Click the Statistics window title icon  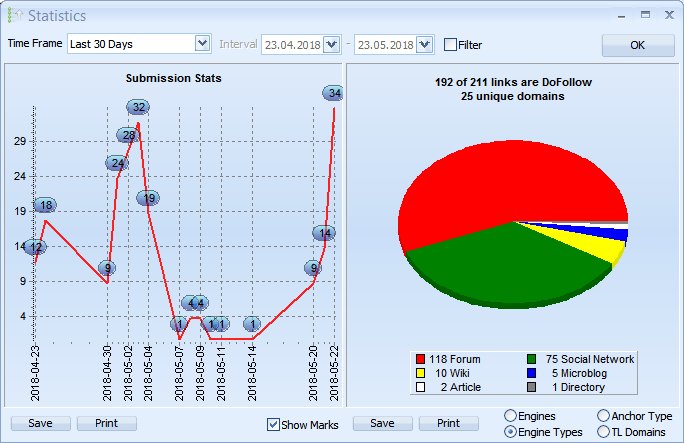point(14,16)
